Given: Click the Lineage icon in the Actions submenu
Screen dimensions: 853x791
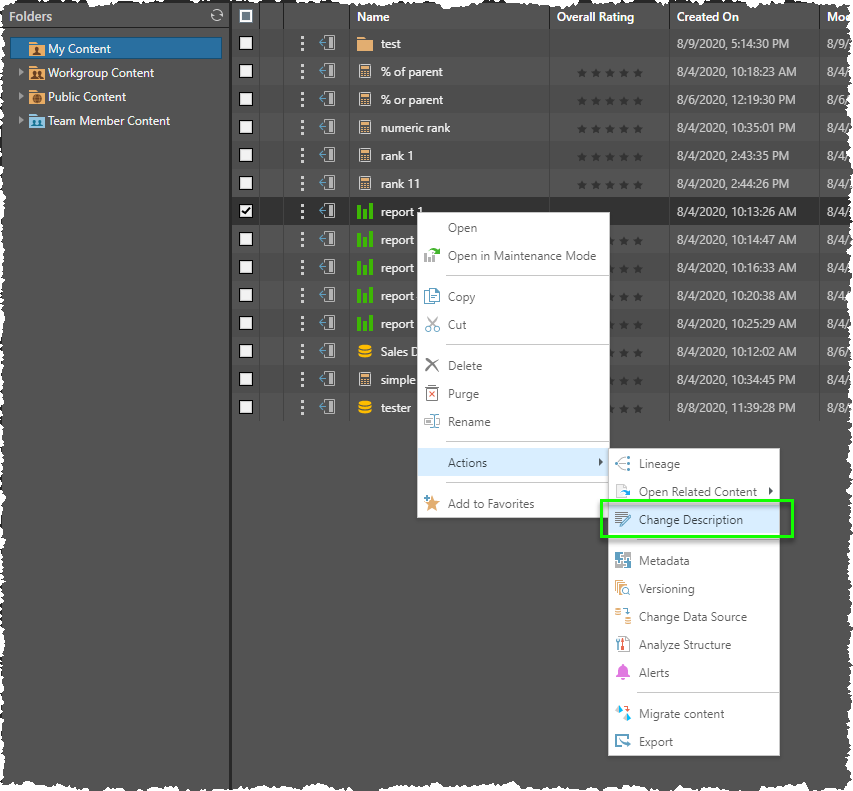Looking at the screenshot, I should 623,464.
